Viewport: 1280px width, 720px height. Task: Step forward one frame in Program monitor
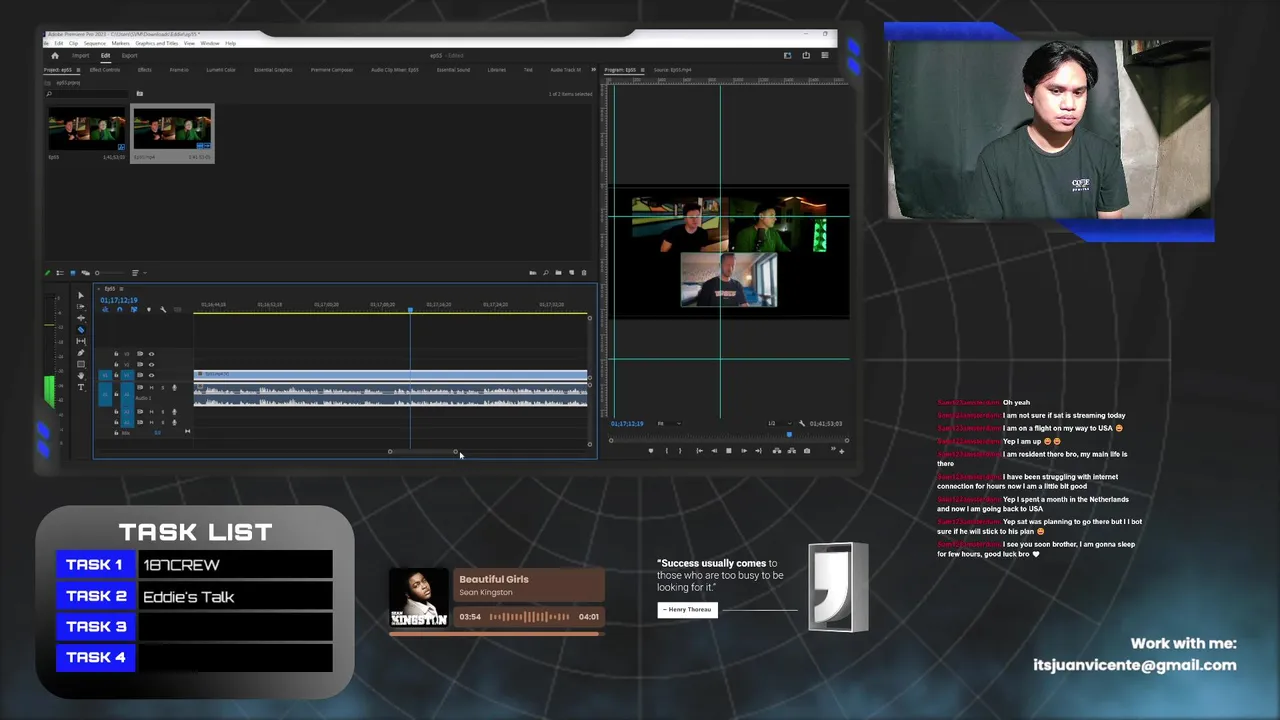click(x=743, y=451)
